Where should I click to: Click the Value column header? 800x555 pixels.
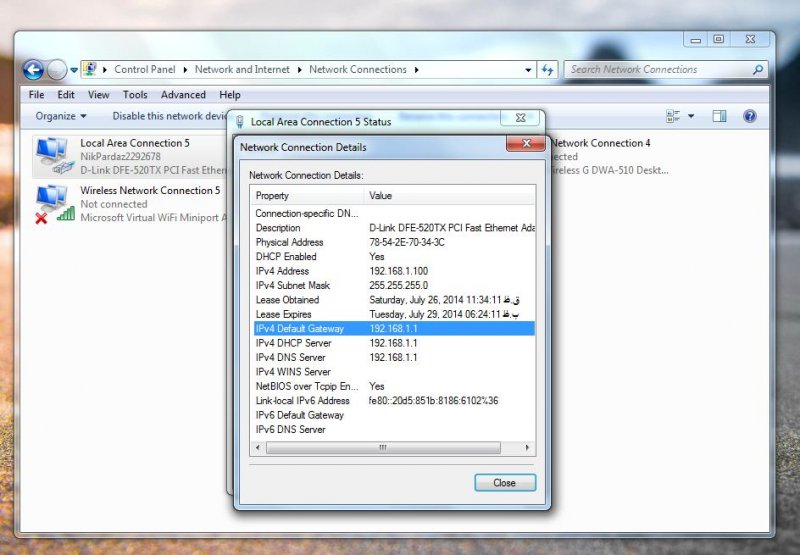point(449,195)
